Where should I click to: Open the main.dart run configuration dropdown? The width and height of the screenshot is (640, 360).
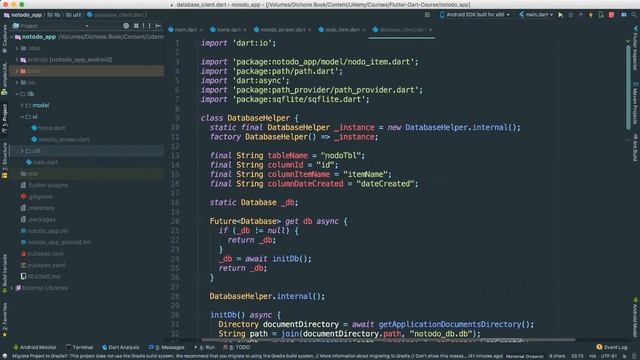coord(536,15)
